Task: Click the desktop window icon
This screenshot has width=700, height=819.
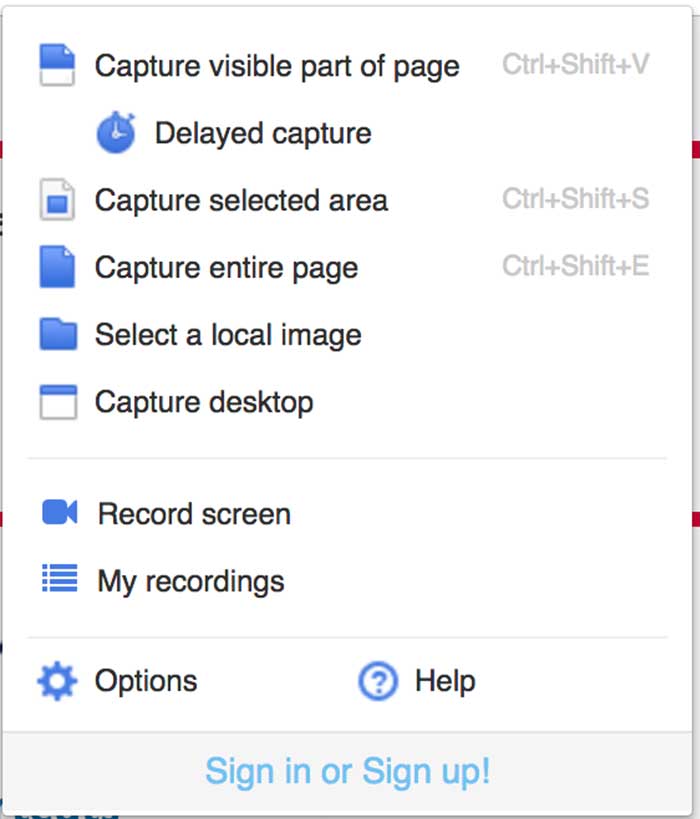Action: pyautogui.click(x=59, y=402)
